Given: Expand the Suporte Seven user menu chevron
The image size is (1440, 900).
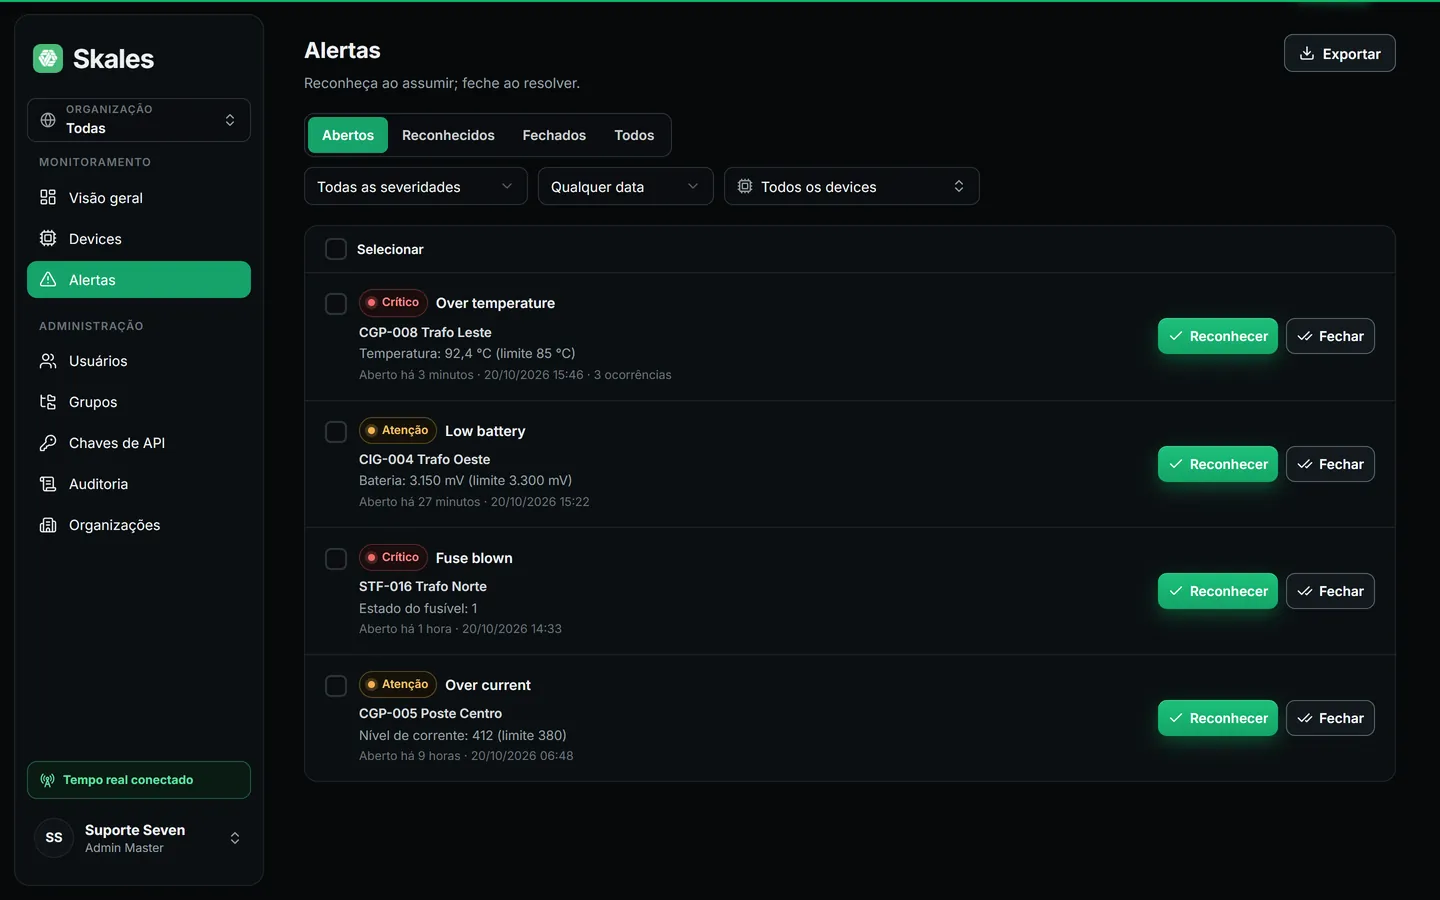Looking at the screenshot, I should [x=235, y=838].
